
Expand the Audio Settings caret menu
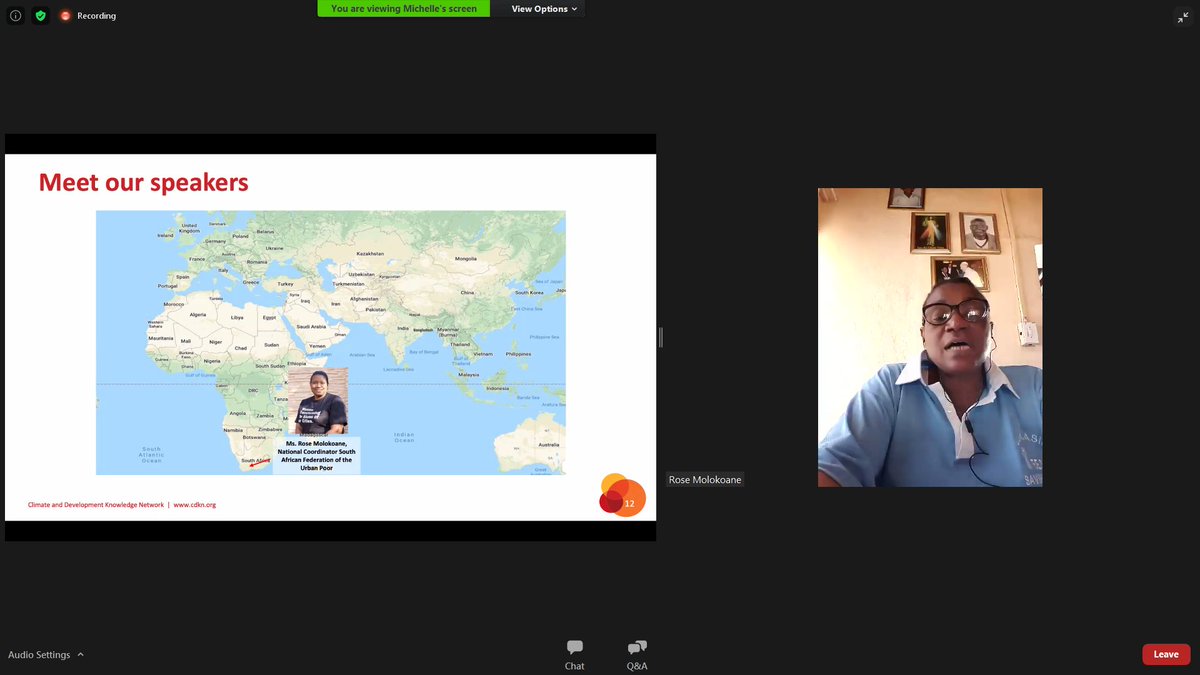click(81, 654)
